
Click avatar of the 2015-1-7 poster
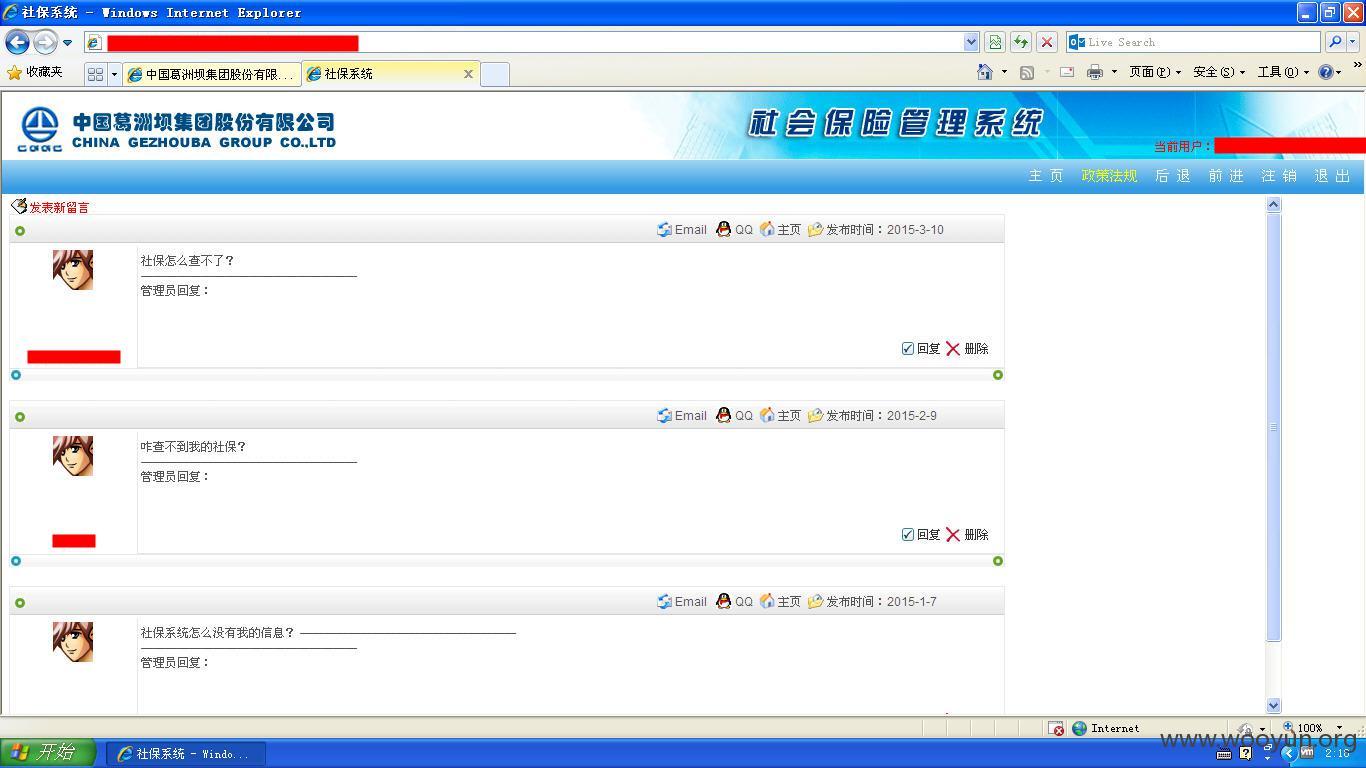(73, 642)
